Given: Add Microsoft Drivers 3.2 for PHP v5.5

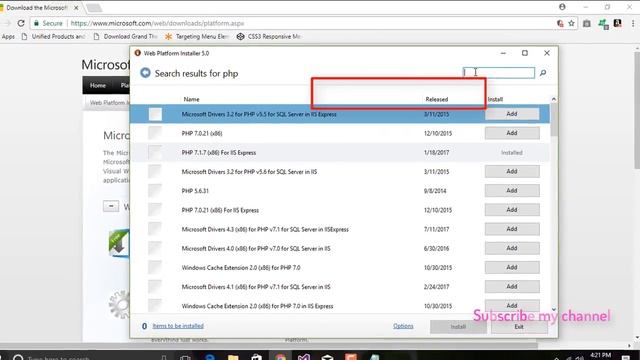Looking at the screenshot, I should 512,114.
